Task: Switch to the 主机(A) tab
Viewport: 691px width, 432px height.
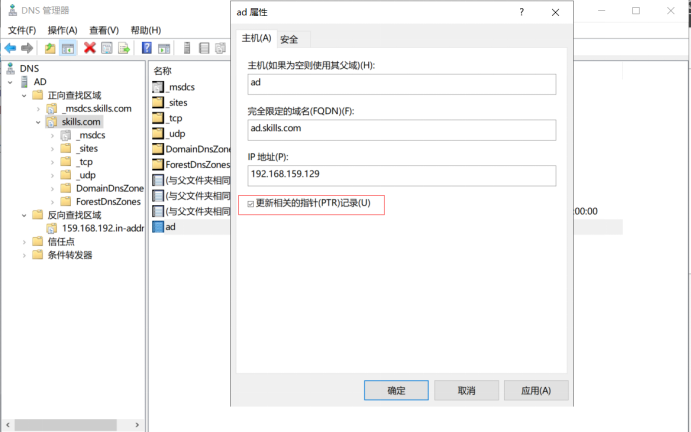Action: pos(256,38)
